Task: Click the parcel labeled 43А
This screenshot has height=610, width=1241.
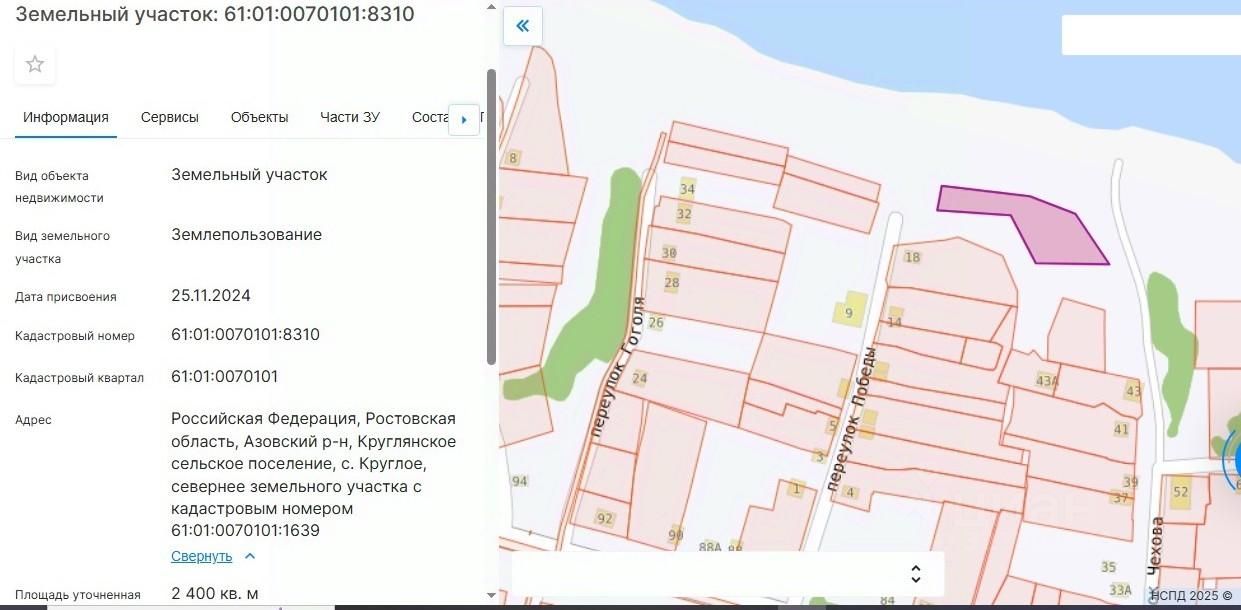Action: pos(1047,380)
